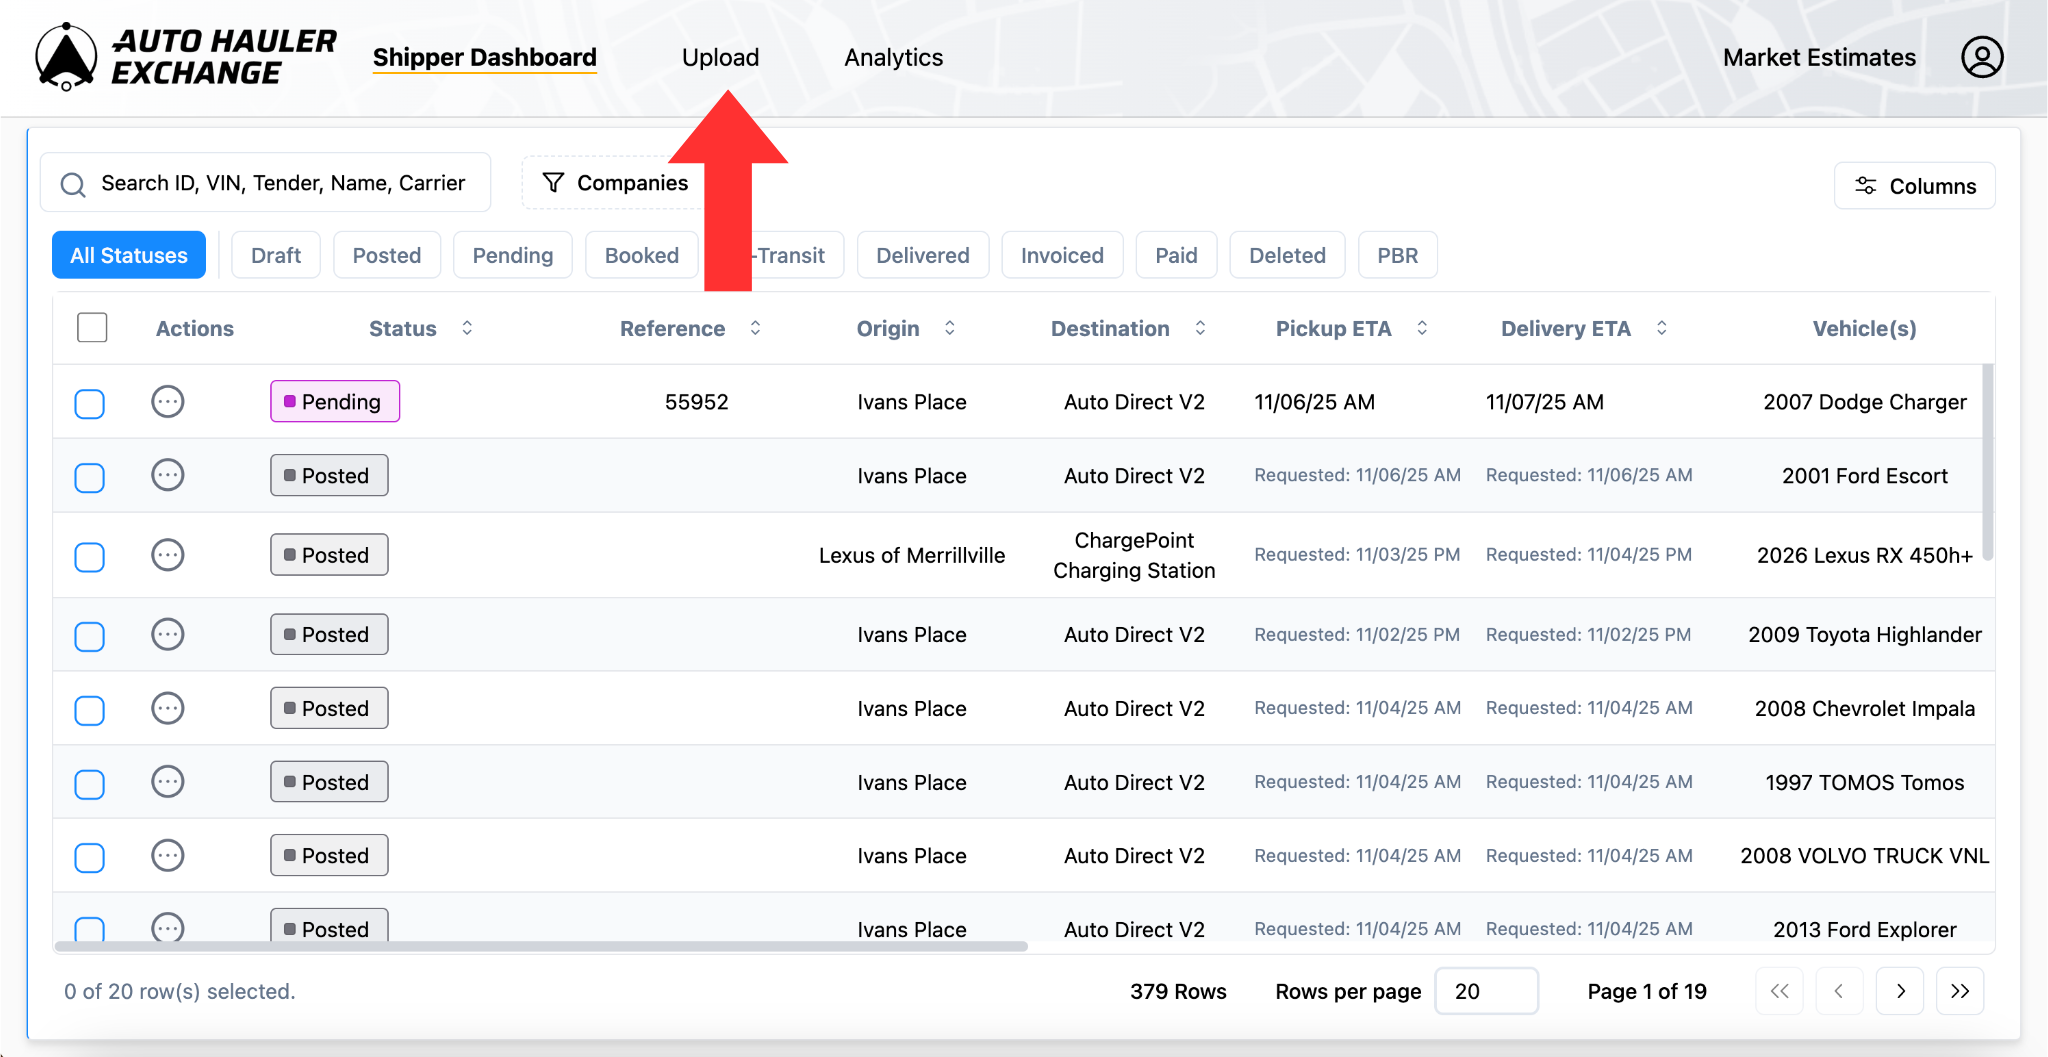Edit the Rows per page field

point(1486,991)
